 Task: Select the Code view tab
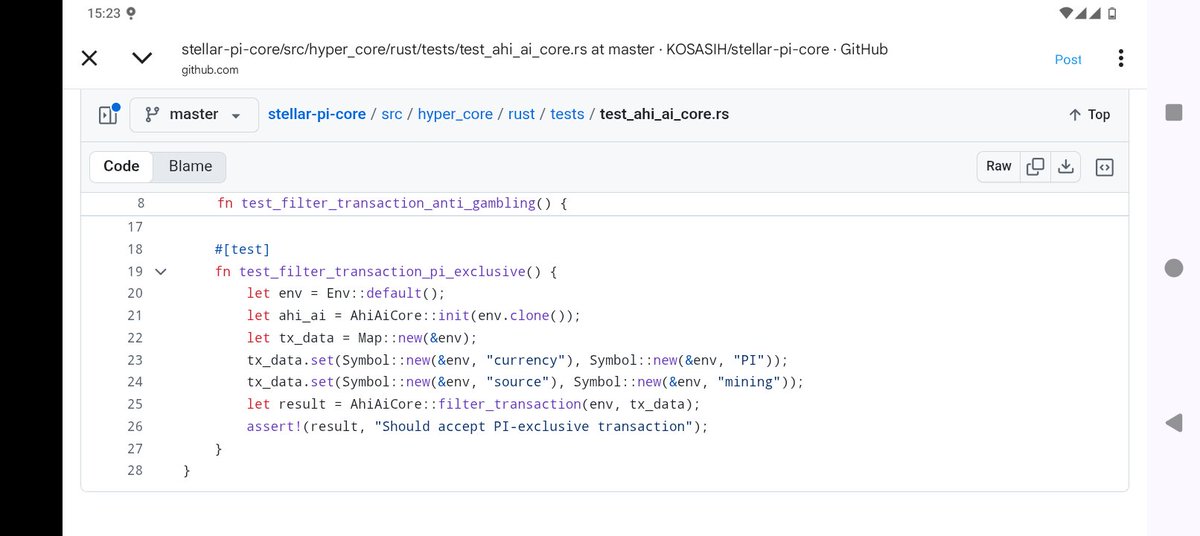pos(121,166)
